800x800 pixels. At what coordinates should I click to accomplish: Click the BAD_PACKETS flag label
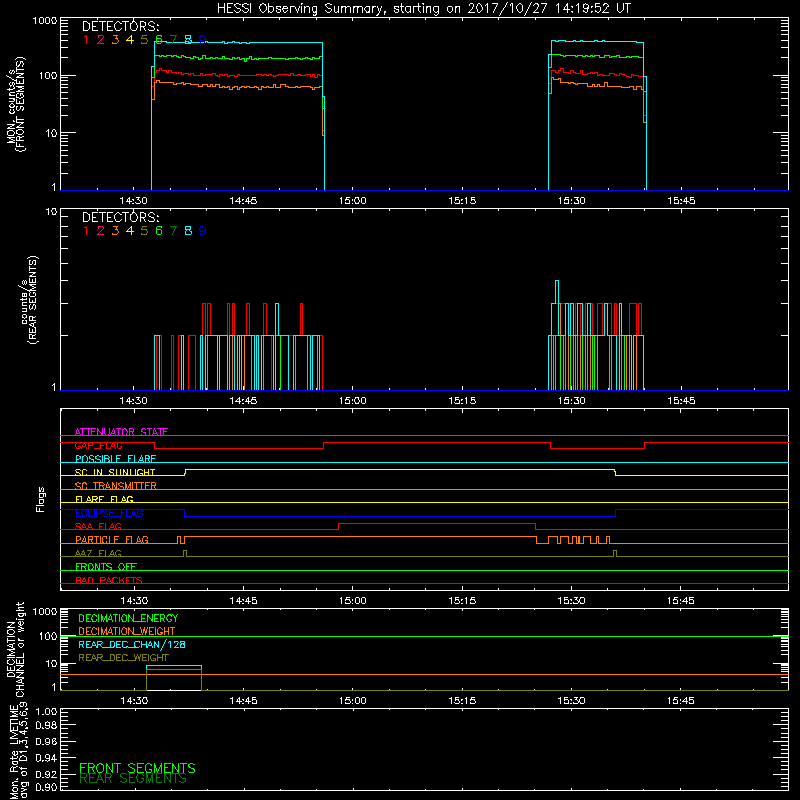pos(109,580)
